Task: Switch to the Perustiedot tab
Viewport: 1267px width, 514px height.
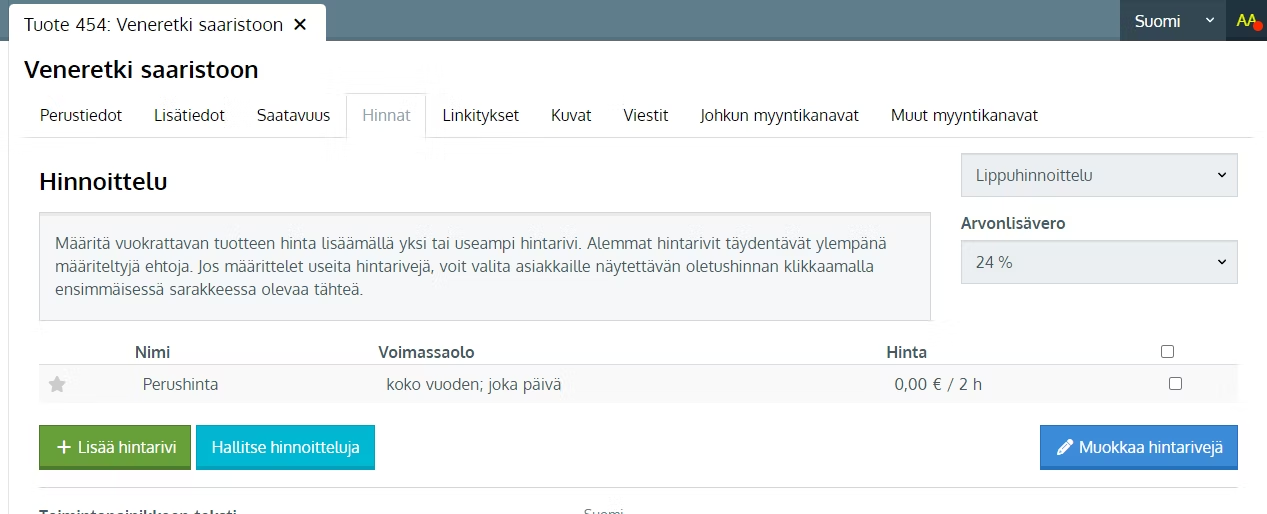Action: [81, 115]
